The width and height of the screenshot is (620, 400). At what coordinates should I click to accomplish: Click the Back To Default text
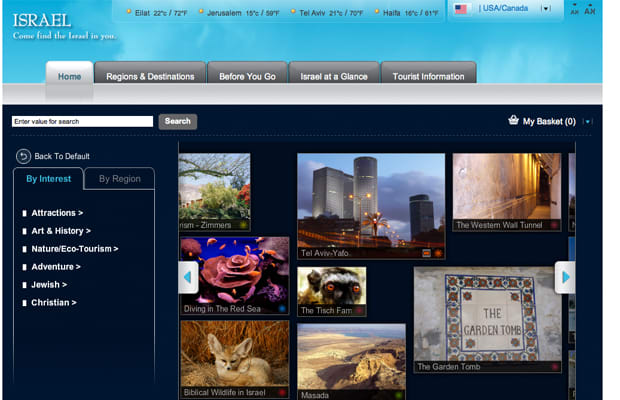pyautogui.click(x=62, y=156)
